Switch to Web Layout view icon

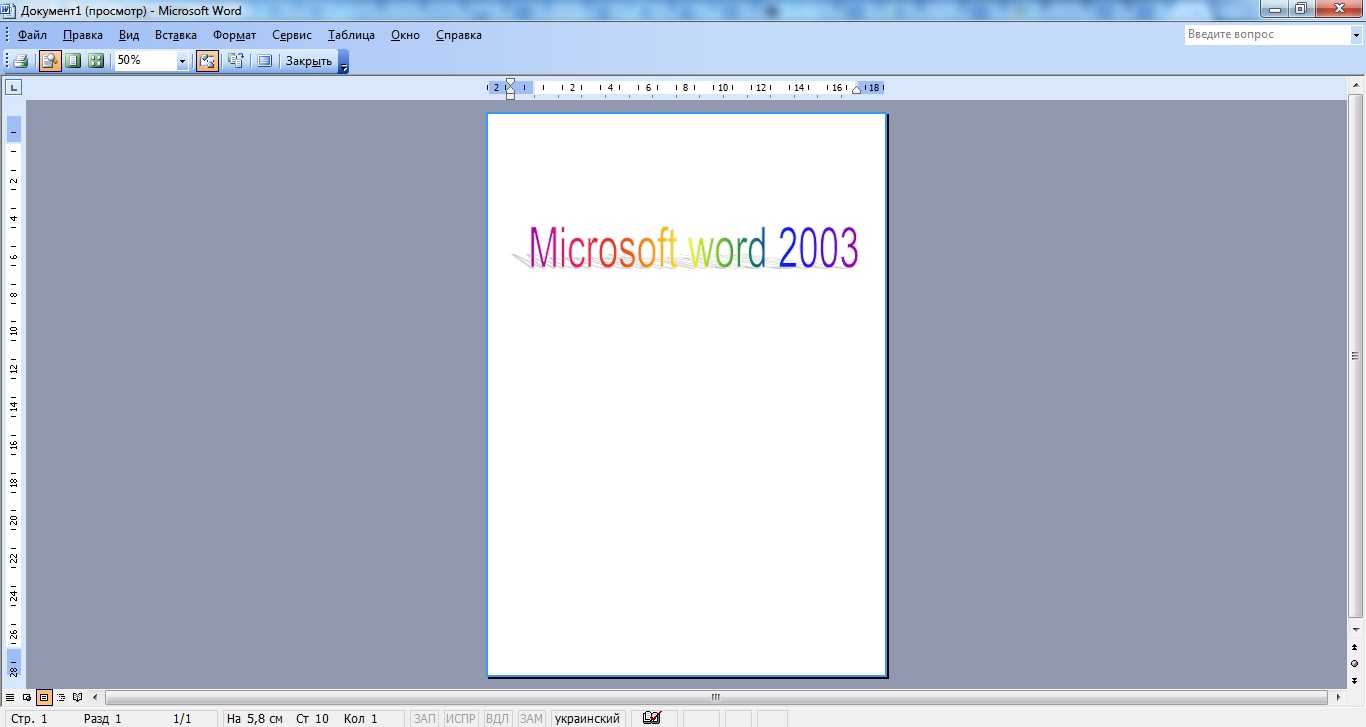coord(27,697)
